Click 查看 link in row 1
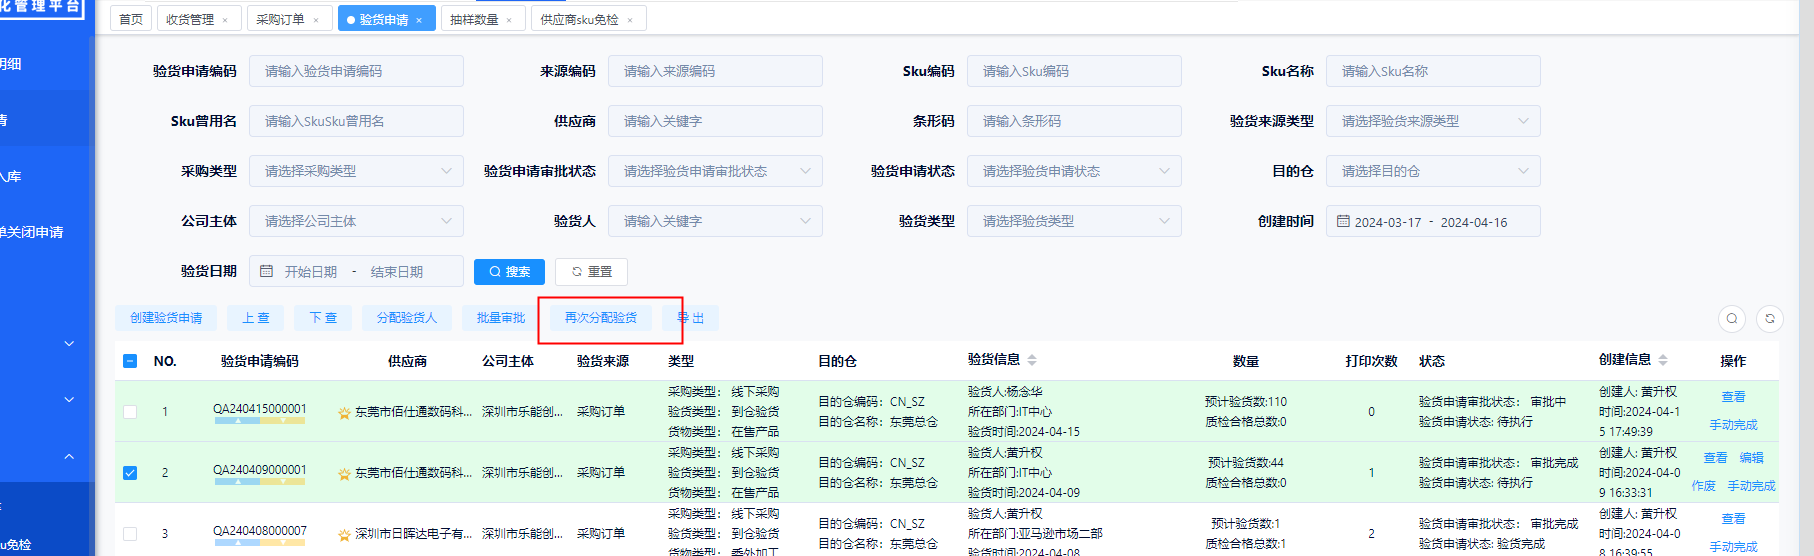Image resolution: width=1814 pixels, height=556 pixels. [1733, 397]
